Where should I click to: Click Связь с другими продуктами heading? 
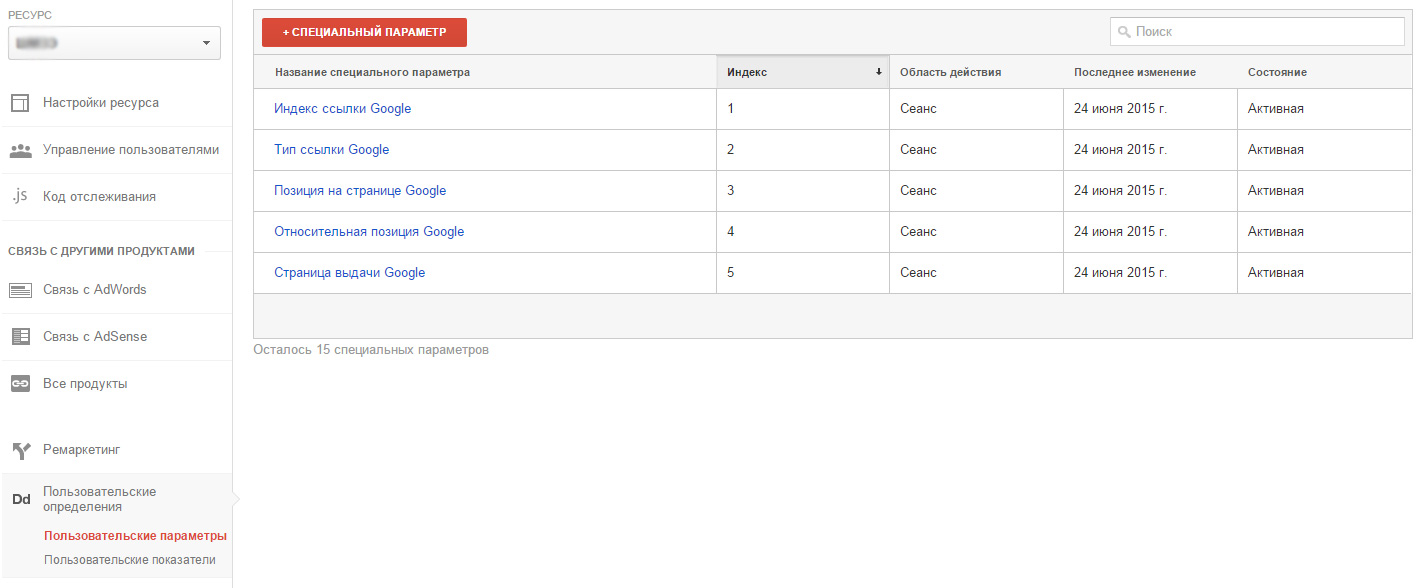[101, 251]
